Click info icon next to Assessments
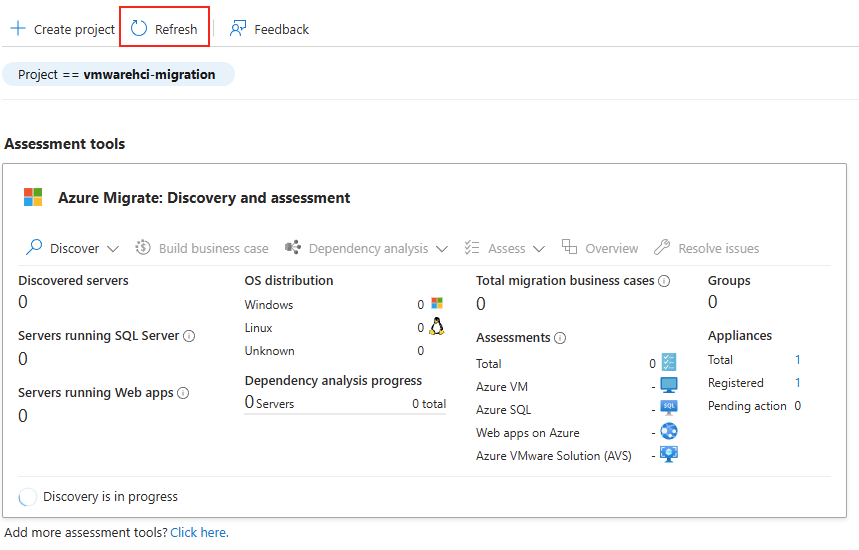The image size is (859, 550). pyautogui.click(x=560, y=338)
